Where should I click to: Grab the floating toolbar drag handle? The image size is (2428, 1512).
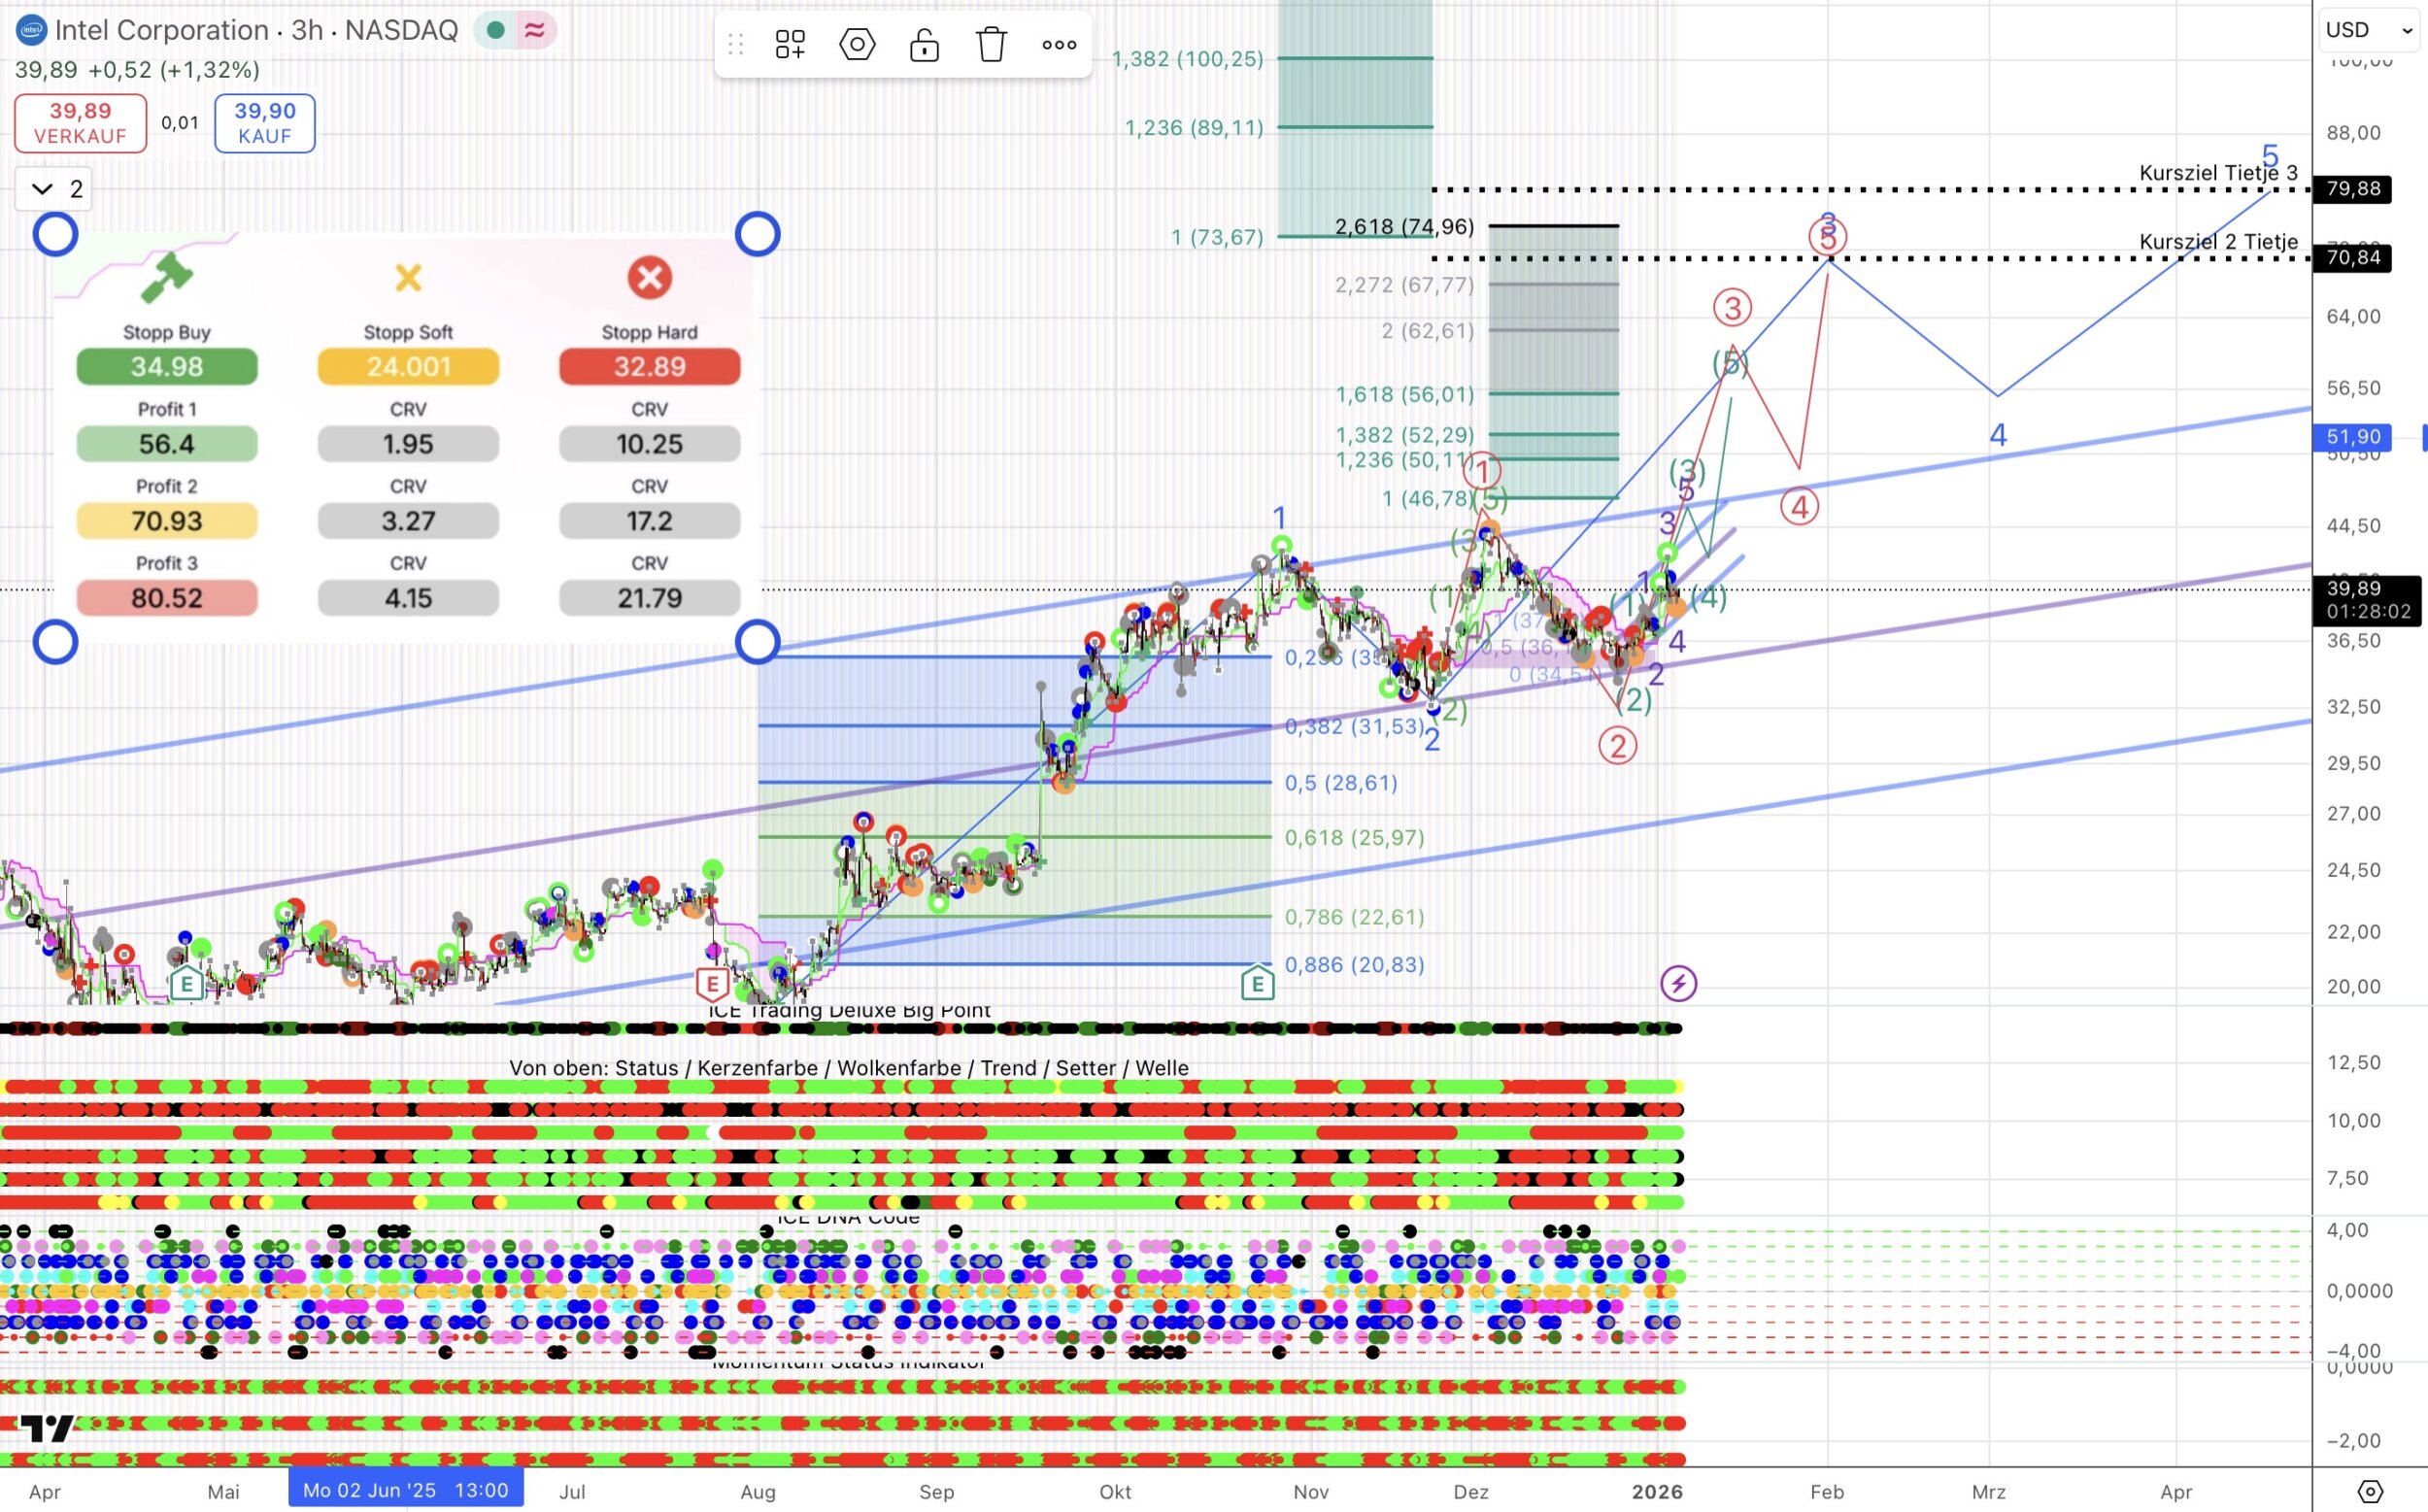(736, 44)
